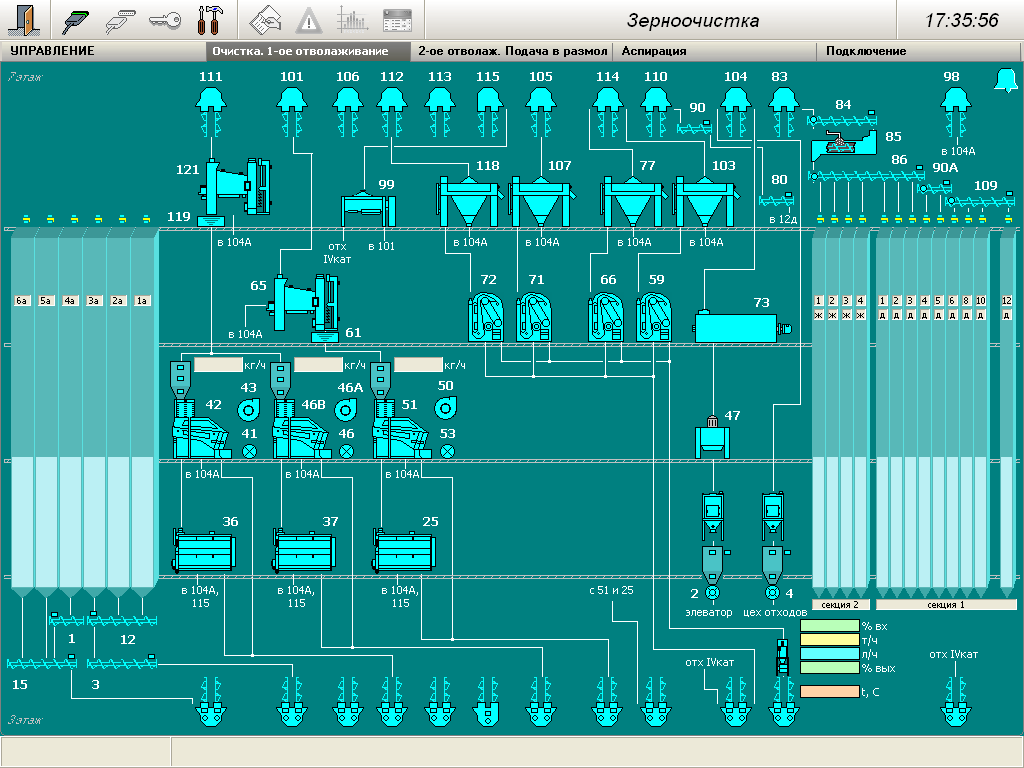Select motor unit 47

[711, 437]
